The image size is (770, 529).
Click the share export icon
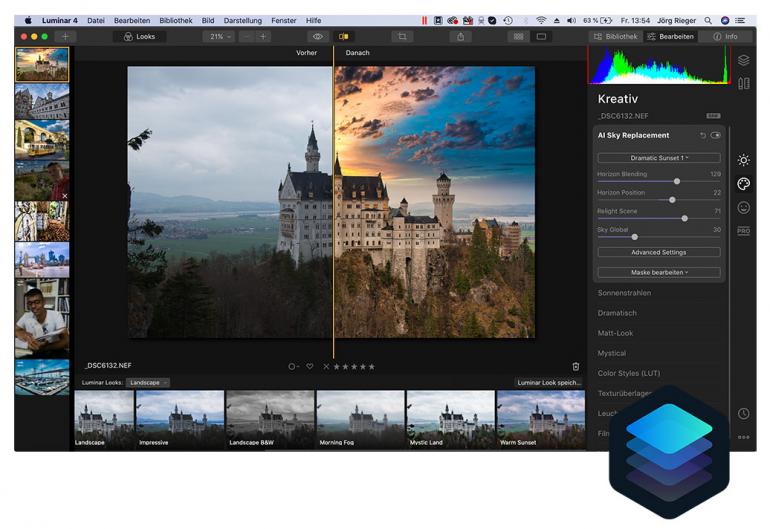[x=461, y=36]
